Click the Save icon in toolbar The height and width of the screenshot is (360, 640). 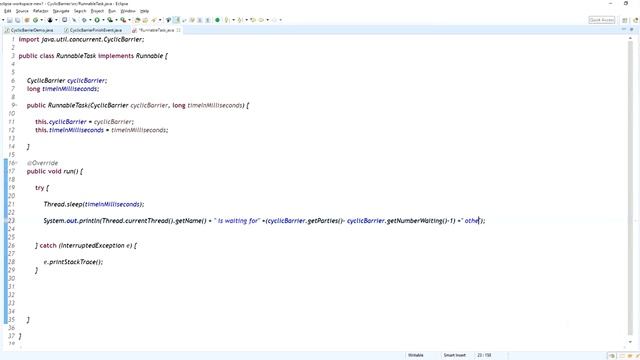tap(9, 20)
